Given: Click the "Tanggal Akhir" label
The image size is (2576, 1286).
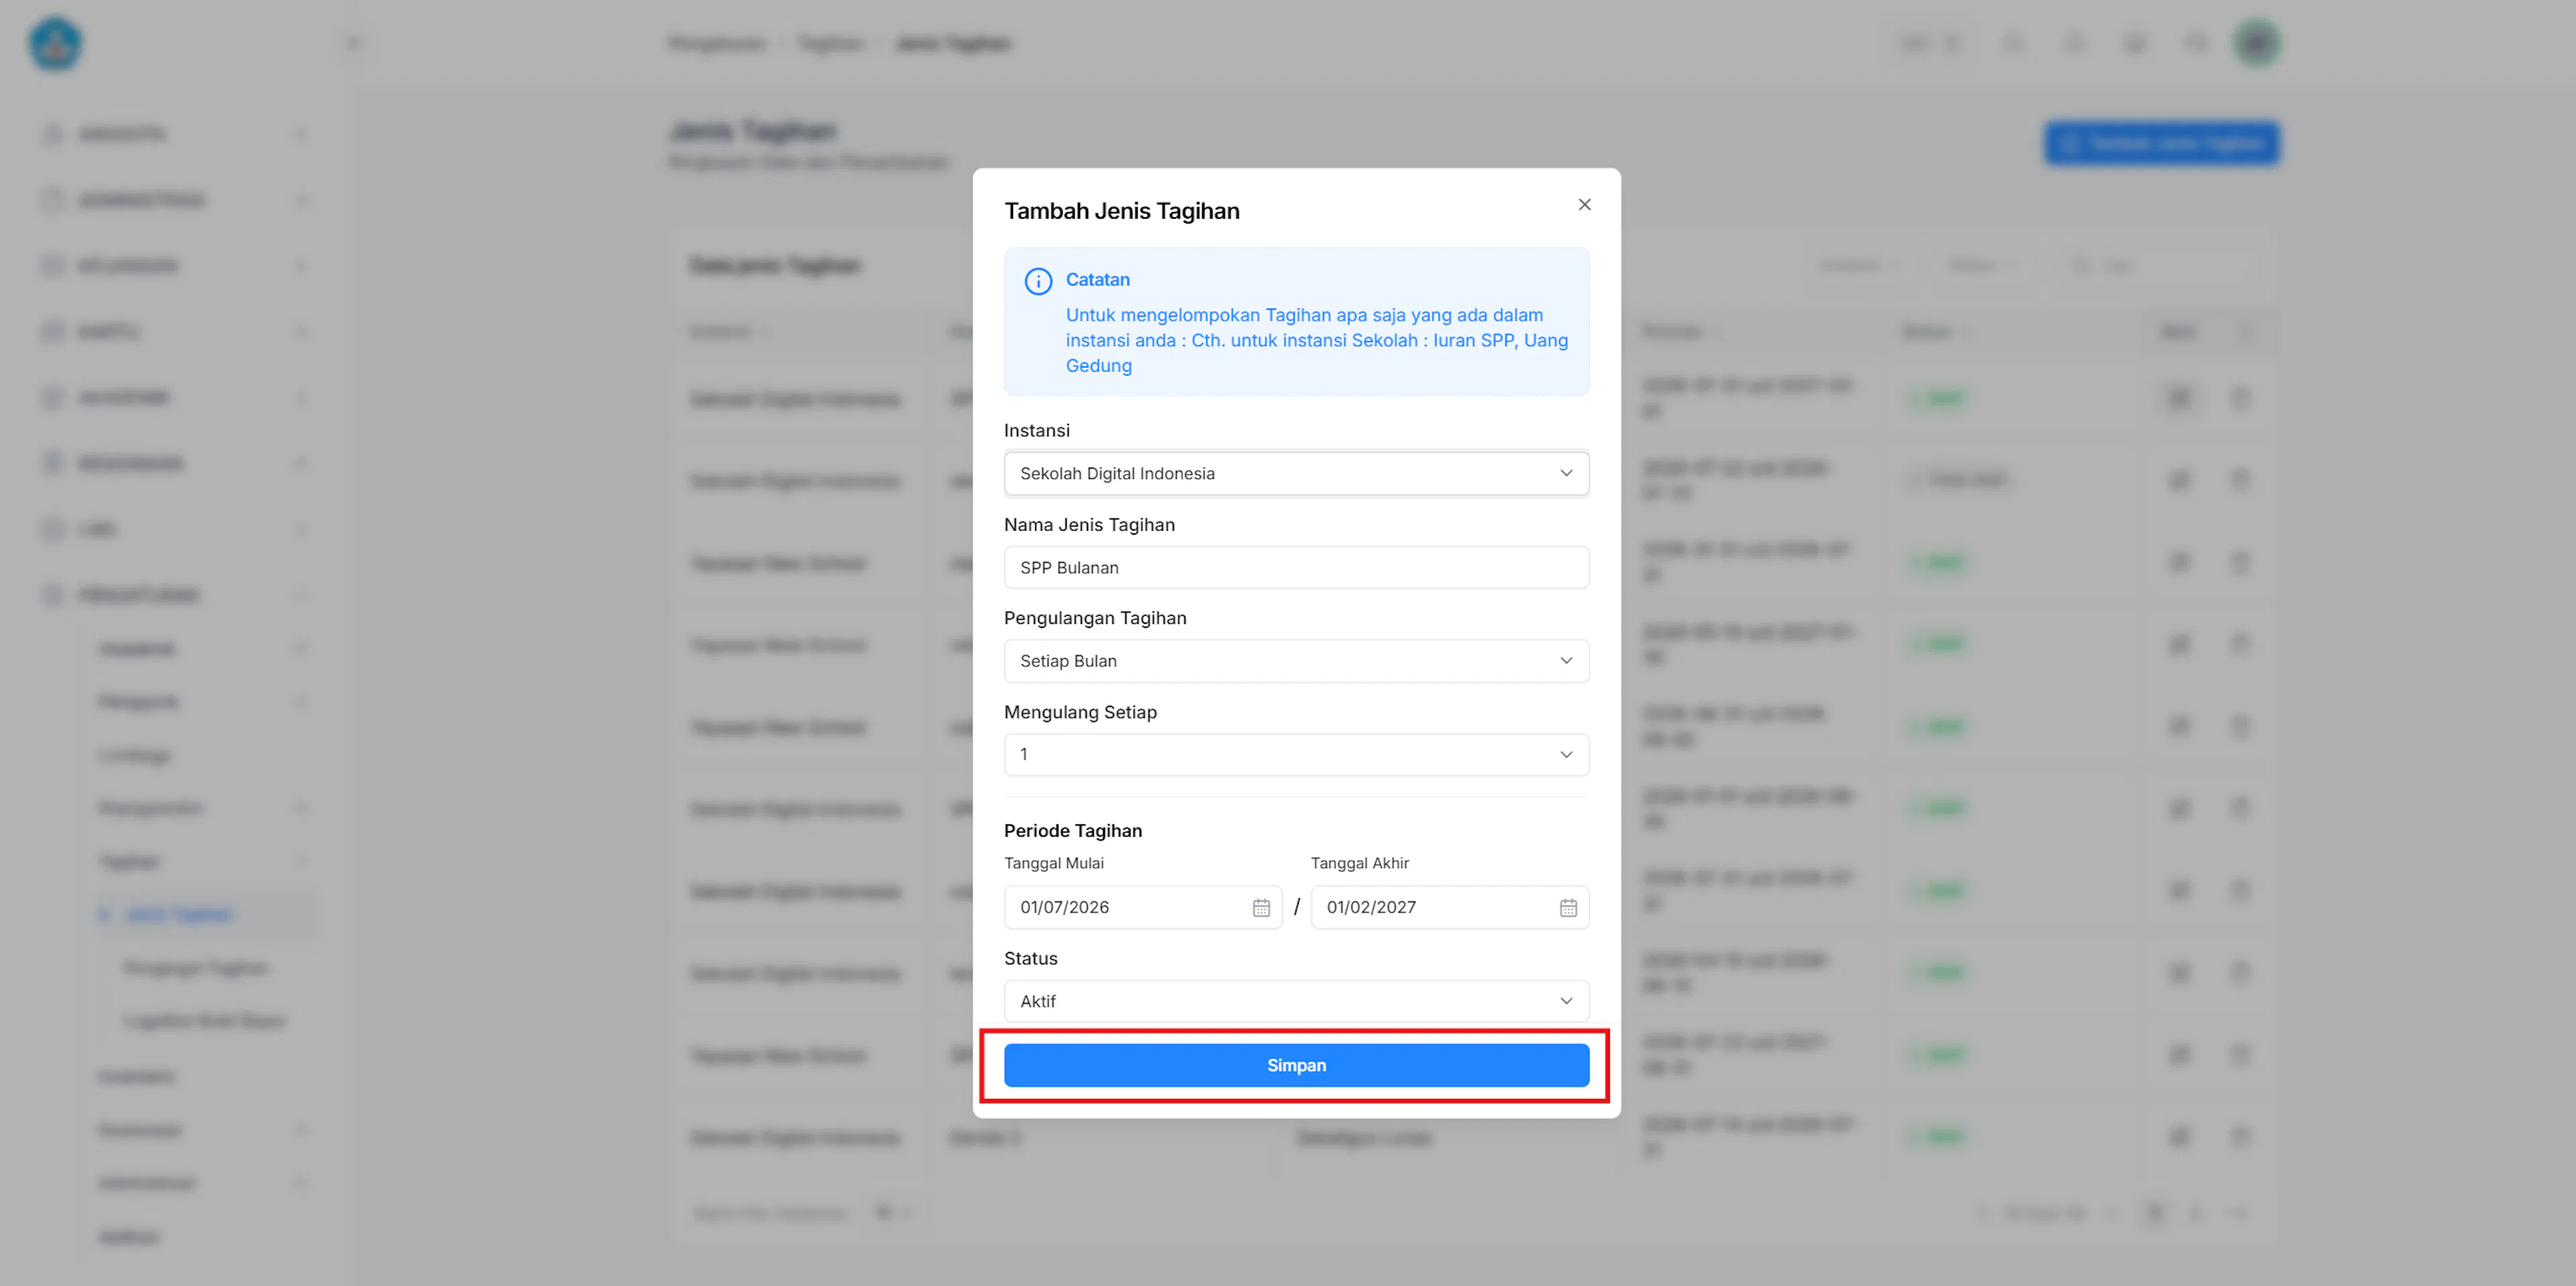Looking at the screenshot, I should (1359, 863).
